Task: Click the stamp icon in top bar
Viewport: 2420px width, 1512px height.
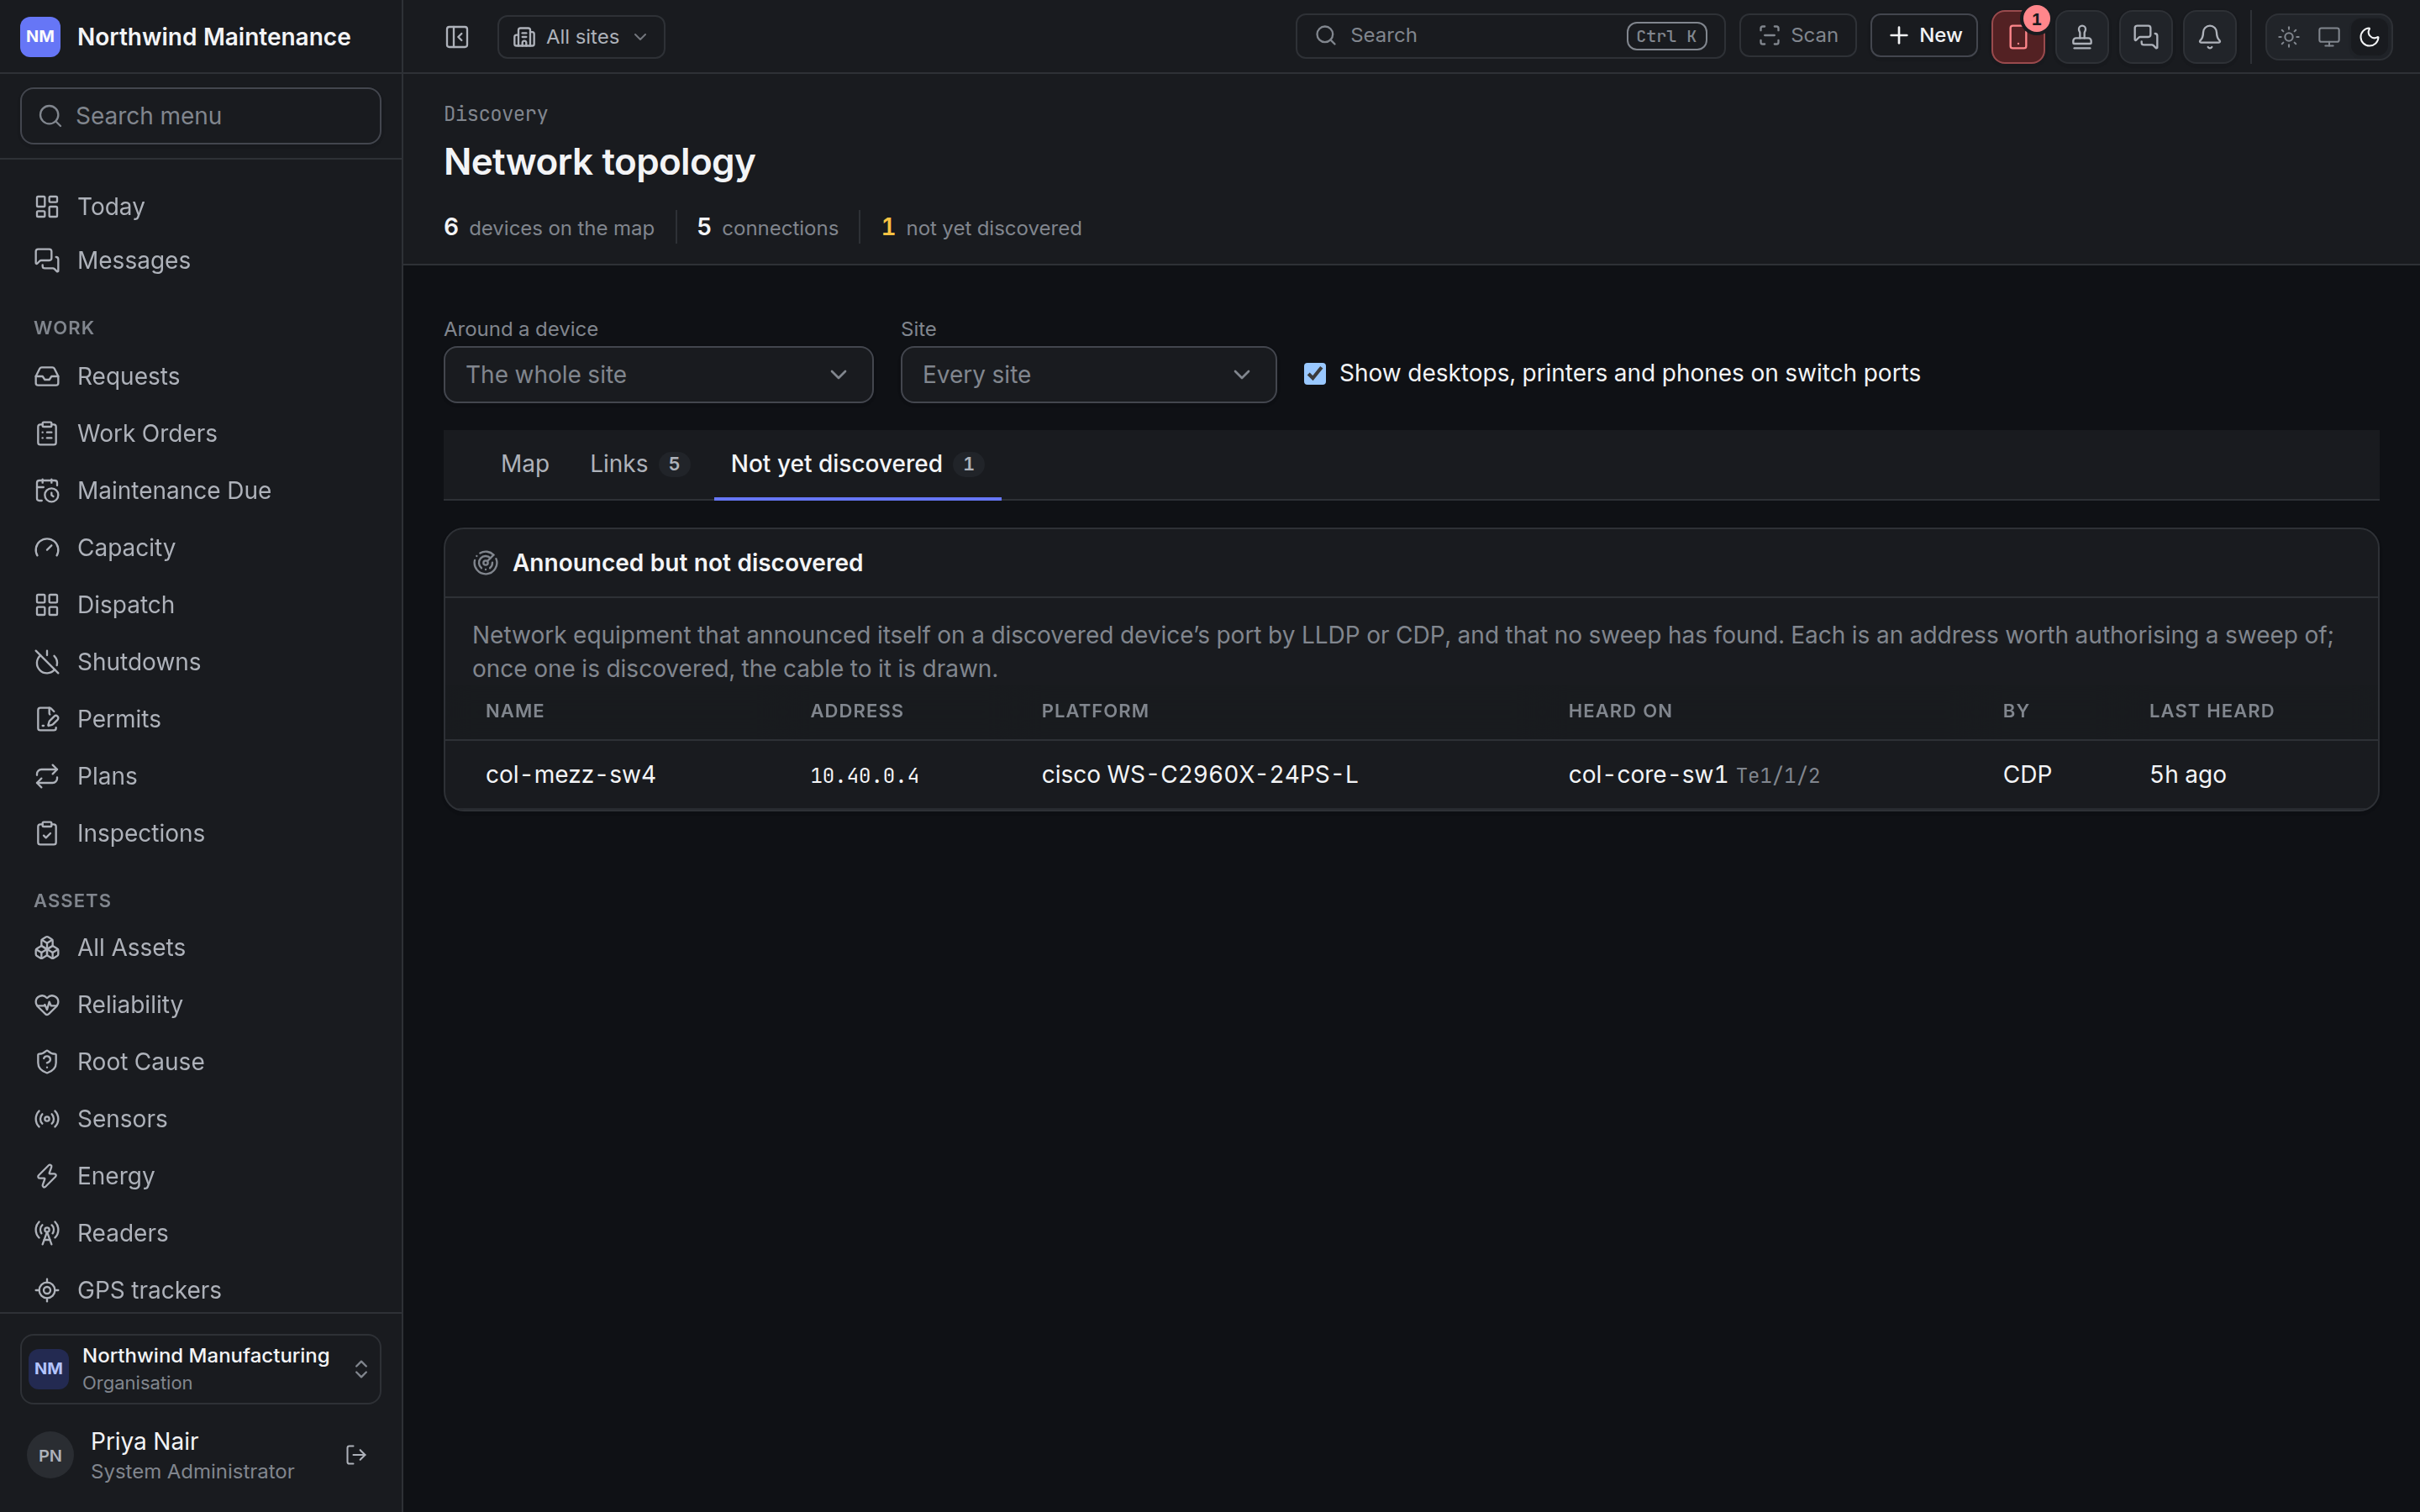Action: pyautogui.click(x=2082, y=37)
